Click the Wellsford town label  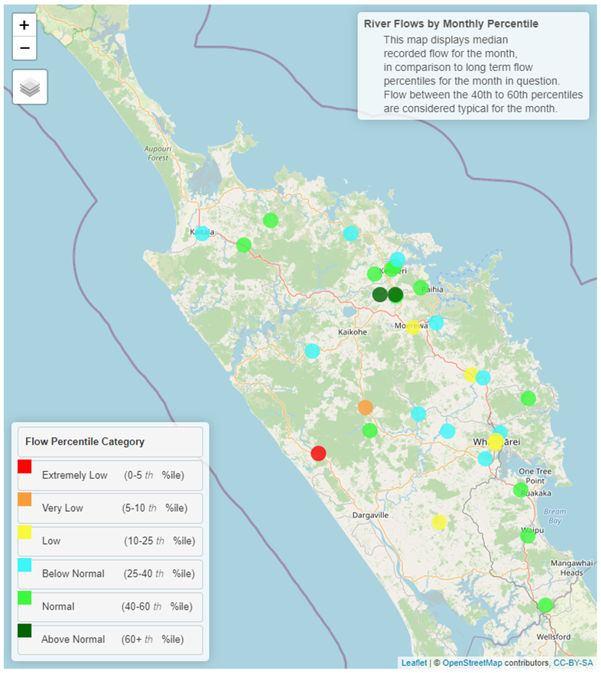click(x=553, y=637)
